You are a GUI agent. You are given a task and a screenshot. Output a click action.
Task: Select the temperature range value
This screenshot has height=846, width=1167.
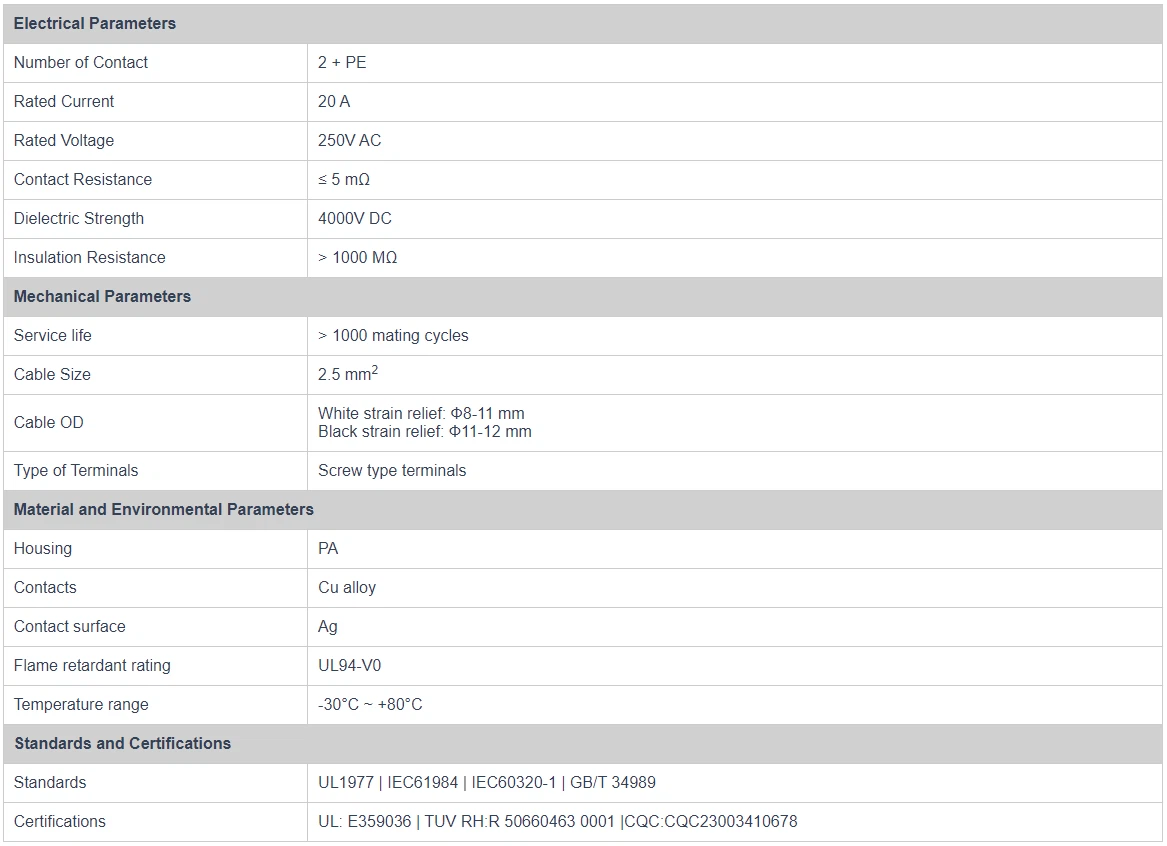[370, 704]
